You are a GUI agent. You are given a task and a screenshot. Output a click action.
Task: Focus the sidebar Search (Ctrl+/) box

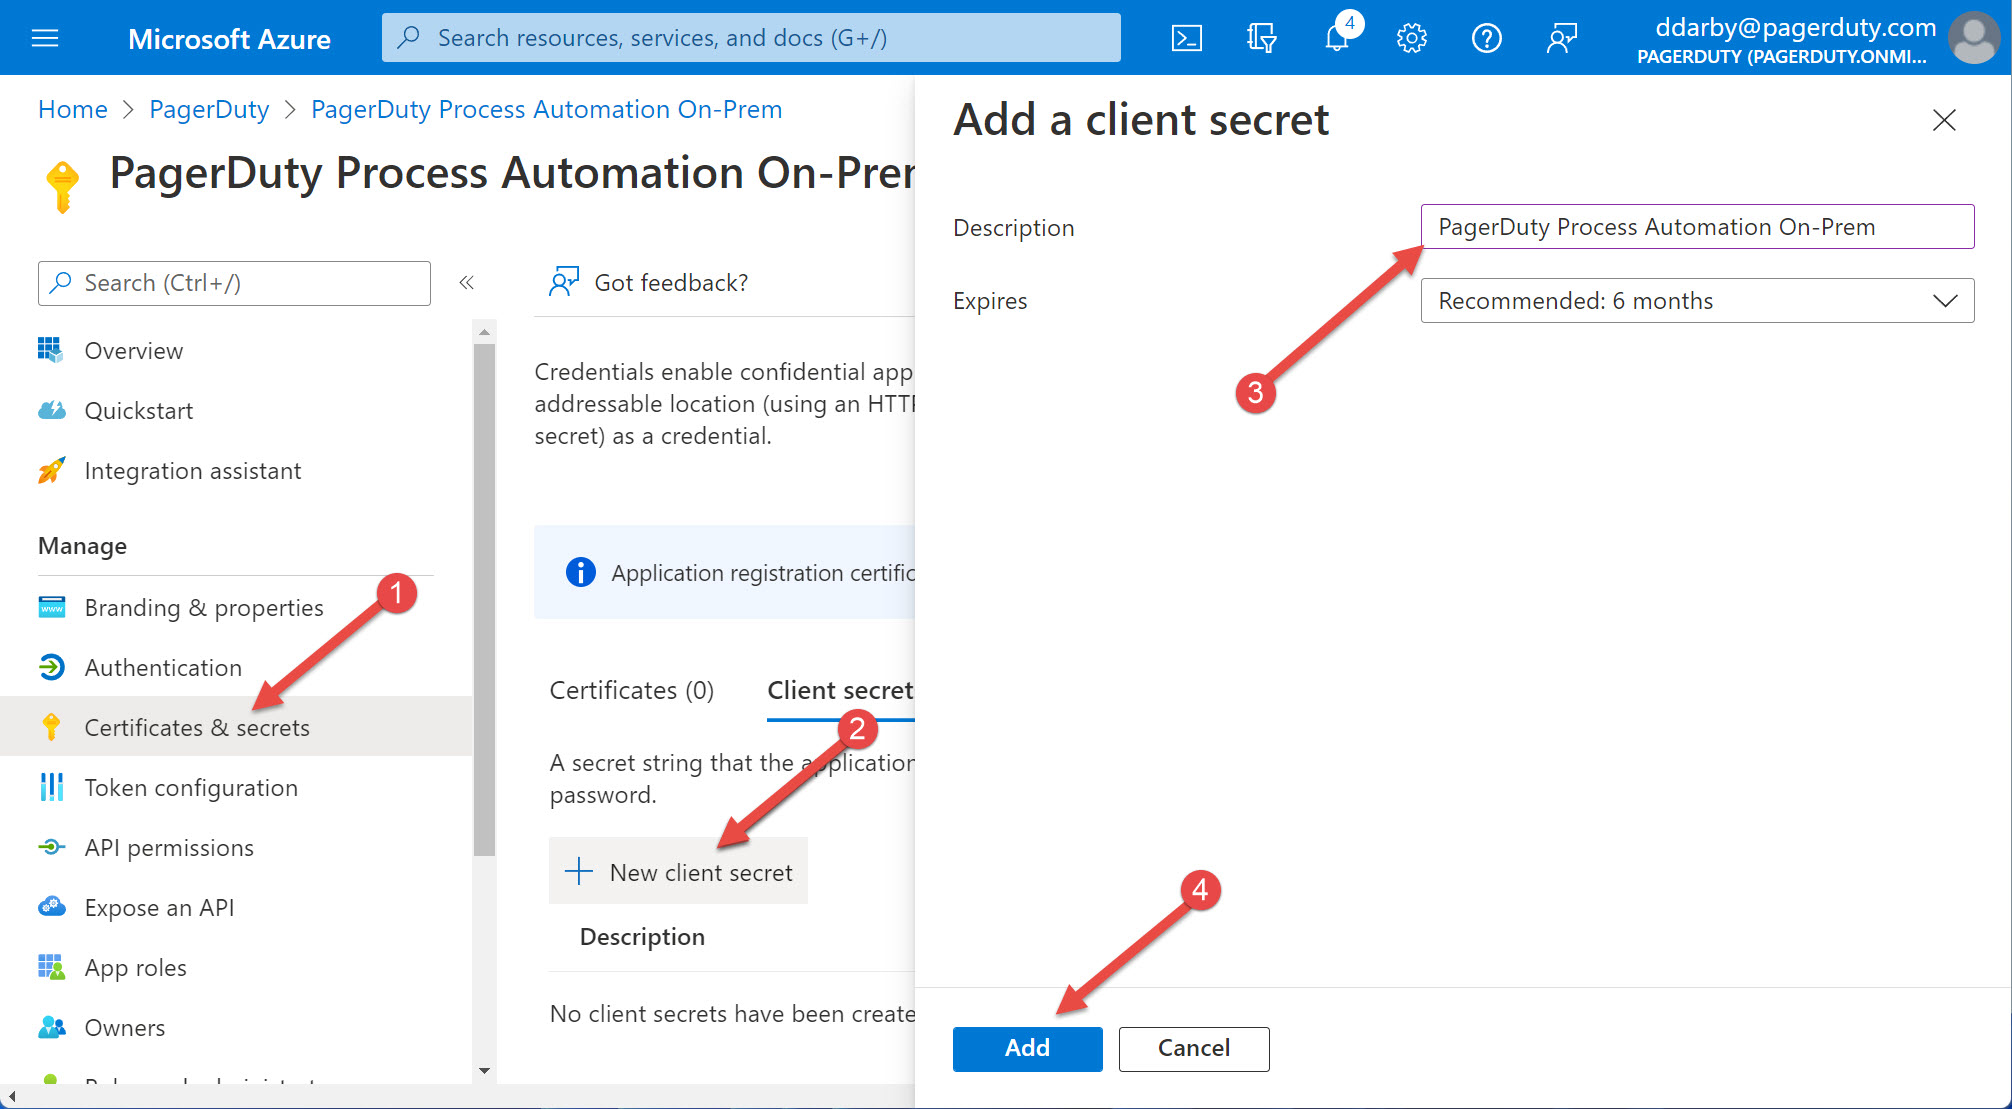(x=234, y=283)
